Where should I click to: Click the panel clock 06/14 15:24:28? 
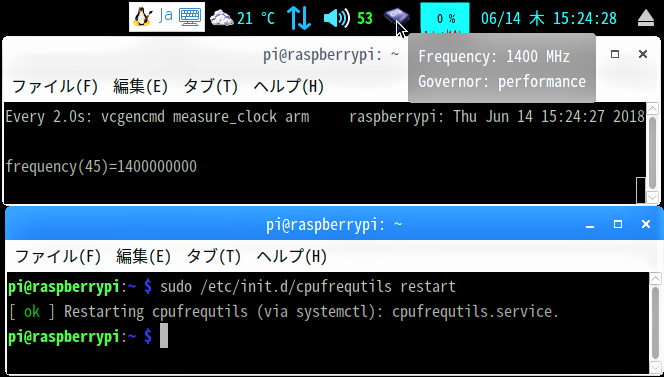549,18
